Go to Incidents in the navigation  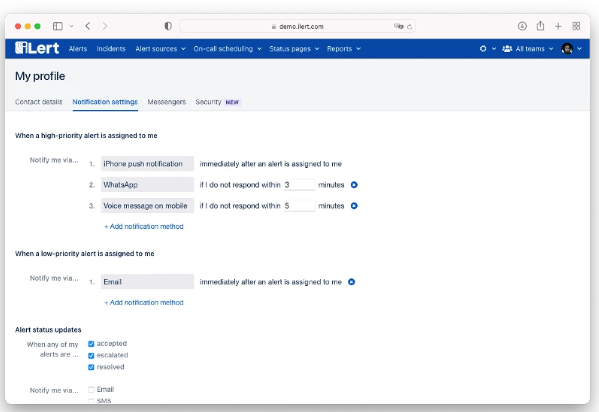coord(111,49)
